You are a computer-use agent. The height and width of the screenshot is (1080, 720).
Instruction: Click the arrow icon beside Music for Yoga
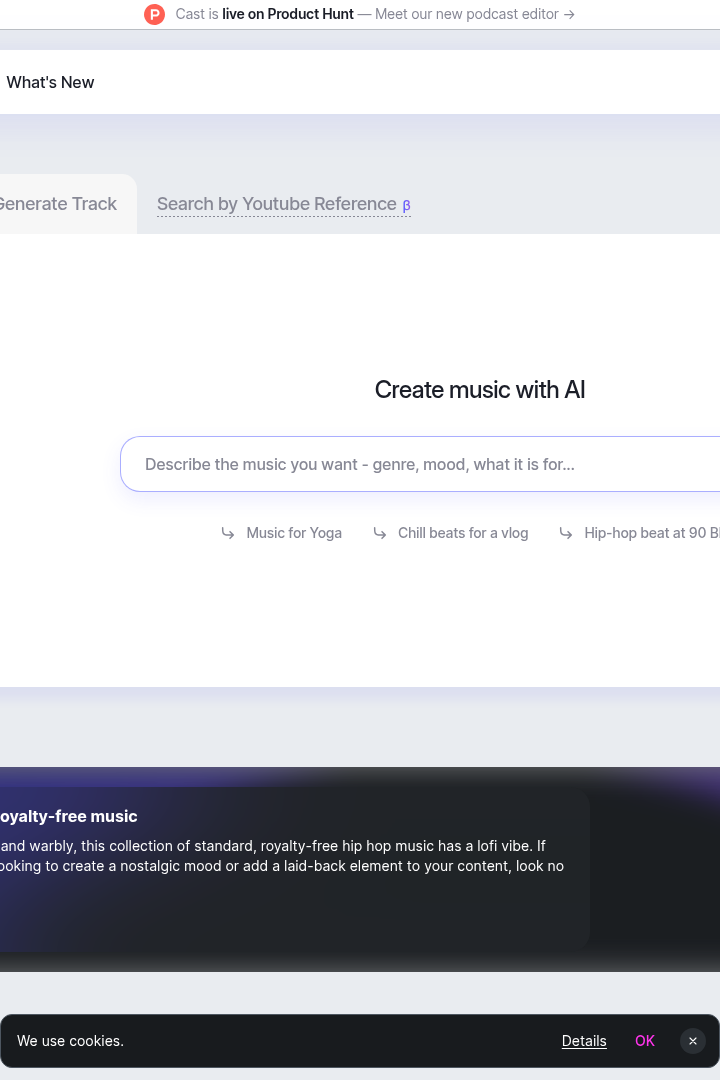point(228,533)
